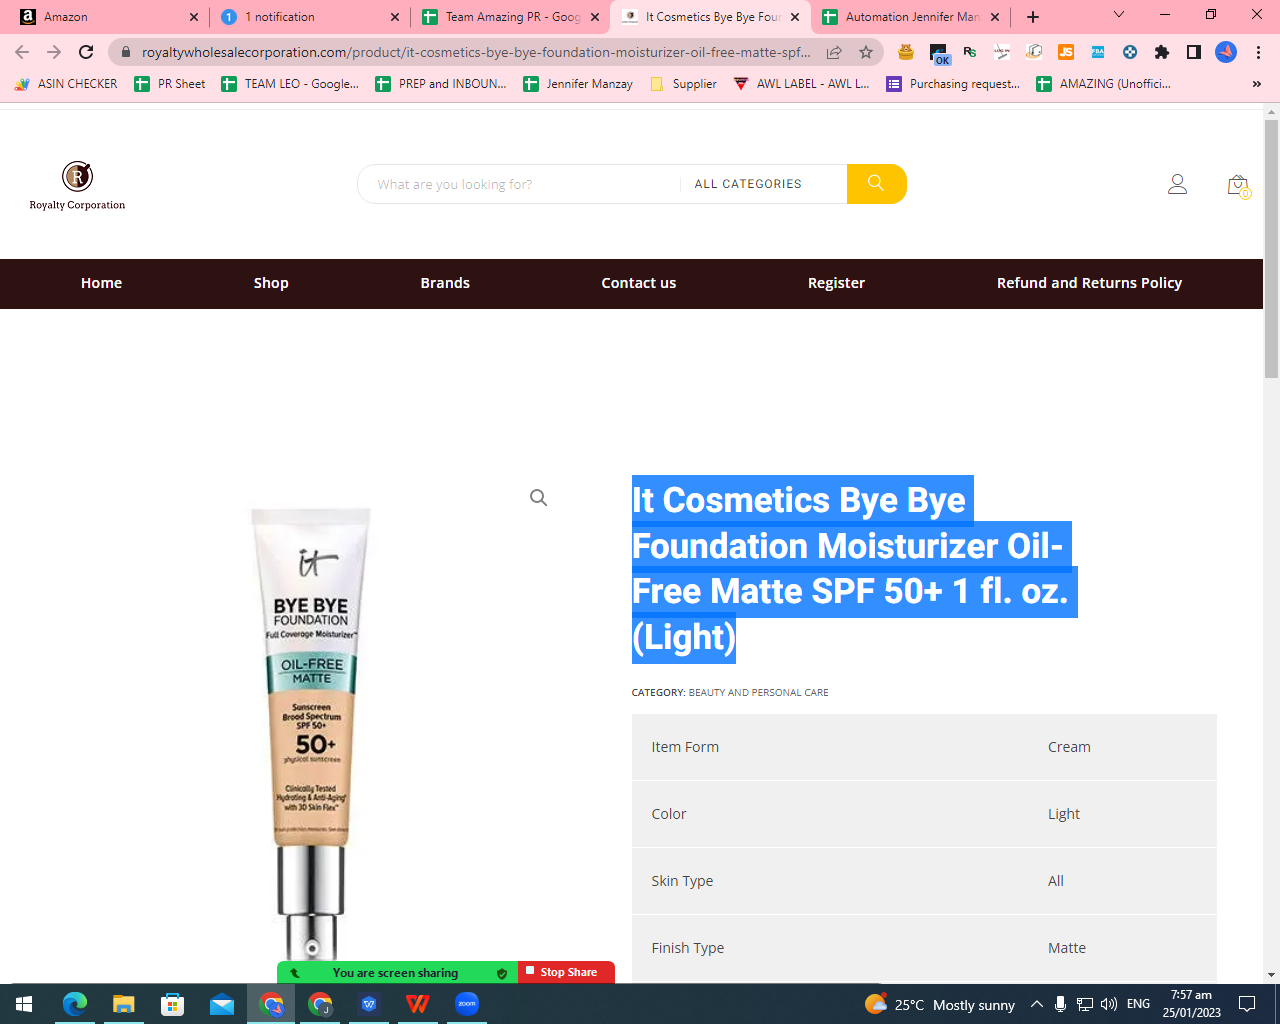Open the volume control in the system tray
The width and height of the screenshot is (1280, 1024).
pos(1108,1004)
